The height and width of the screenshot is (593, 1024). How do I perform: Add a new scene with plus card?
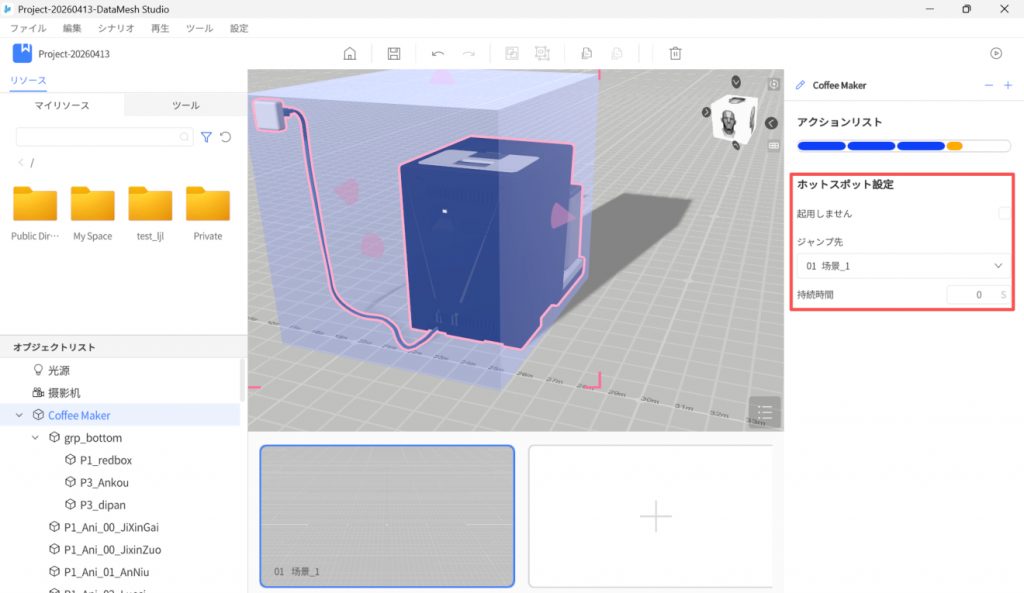click(x=655, y=516)
